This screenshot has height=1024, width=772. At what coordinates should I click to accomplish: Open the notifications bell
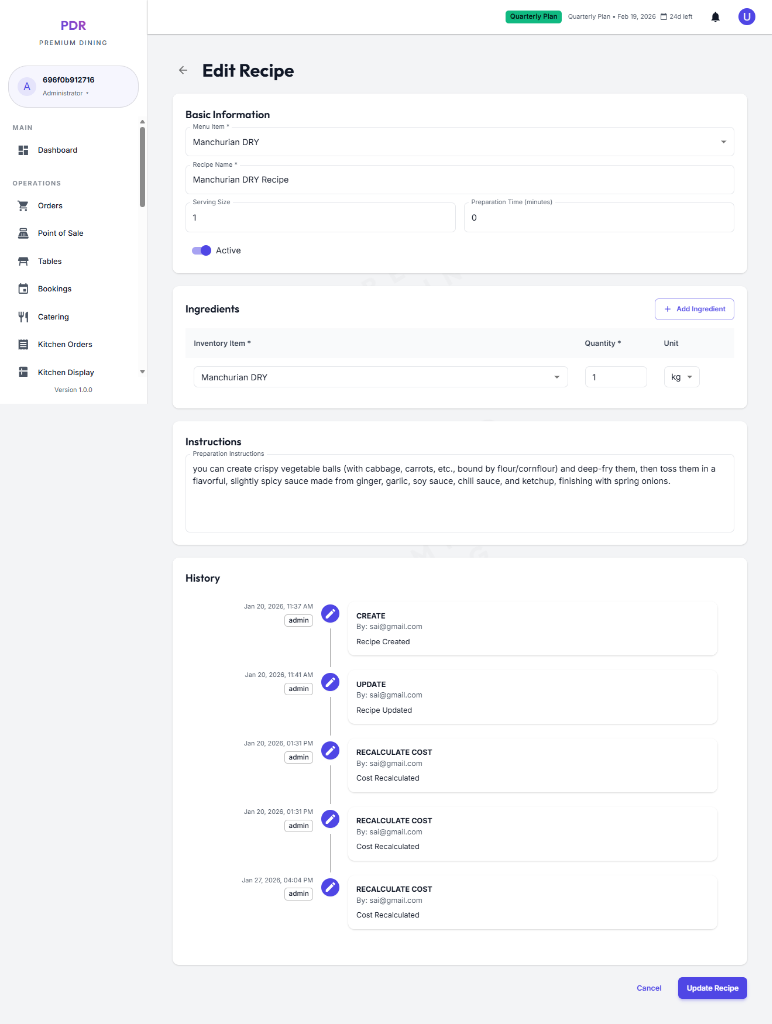coord(715,17)
